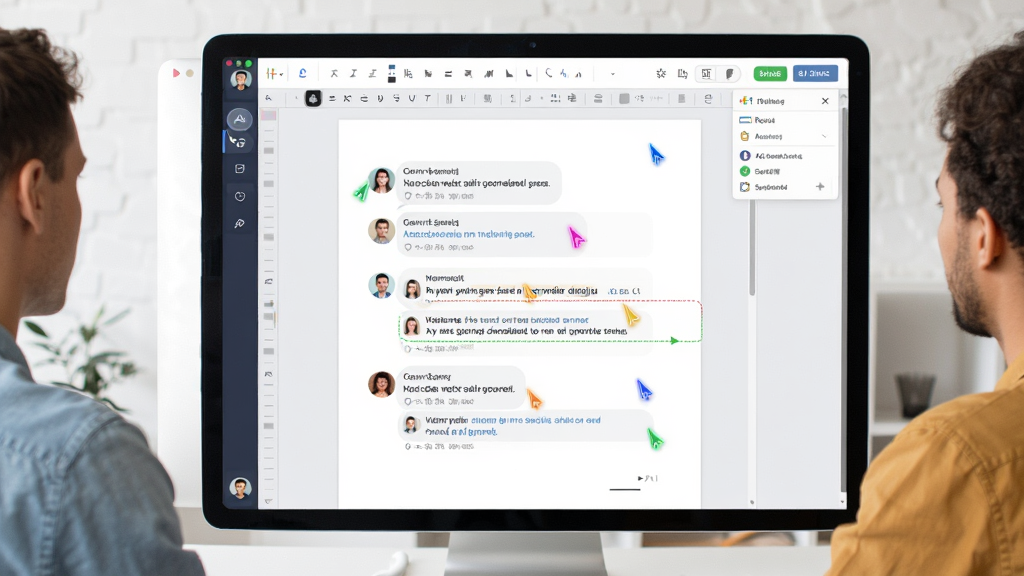Choose the side panel row with green check icon
Viewport: 1024px width, 576px height.
785,171
